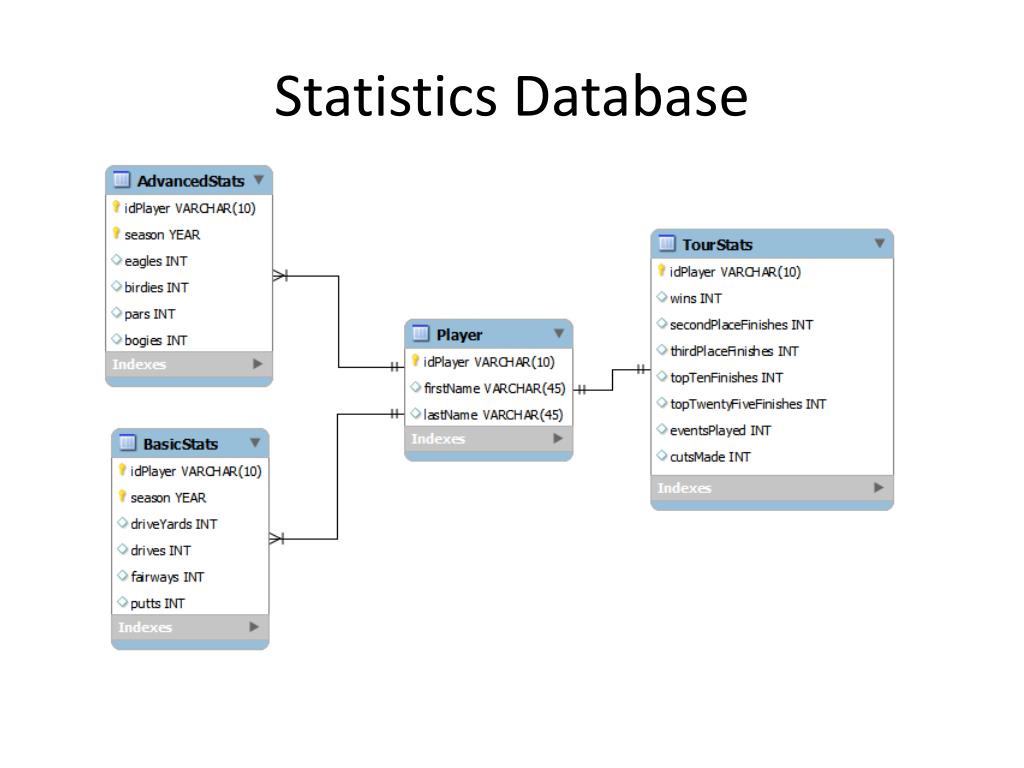1024x768 pixels.
Task: Select 'birdies INT' column text
Action: pos(156,287)
